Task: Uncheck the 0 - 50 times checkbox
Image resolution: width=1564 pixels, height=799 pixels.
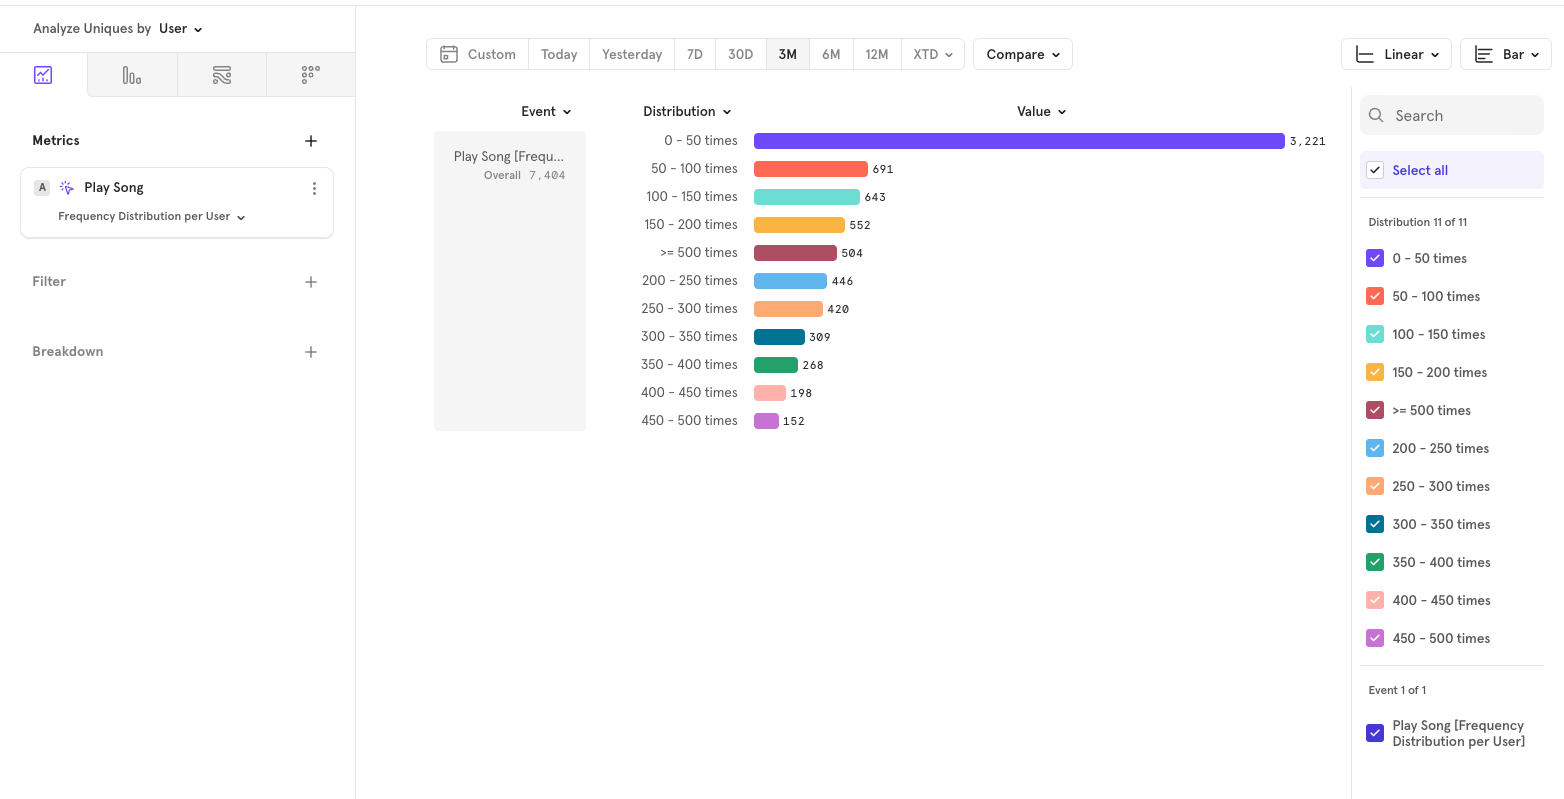Action: [1375, 258]
